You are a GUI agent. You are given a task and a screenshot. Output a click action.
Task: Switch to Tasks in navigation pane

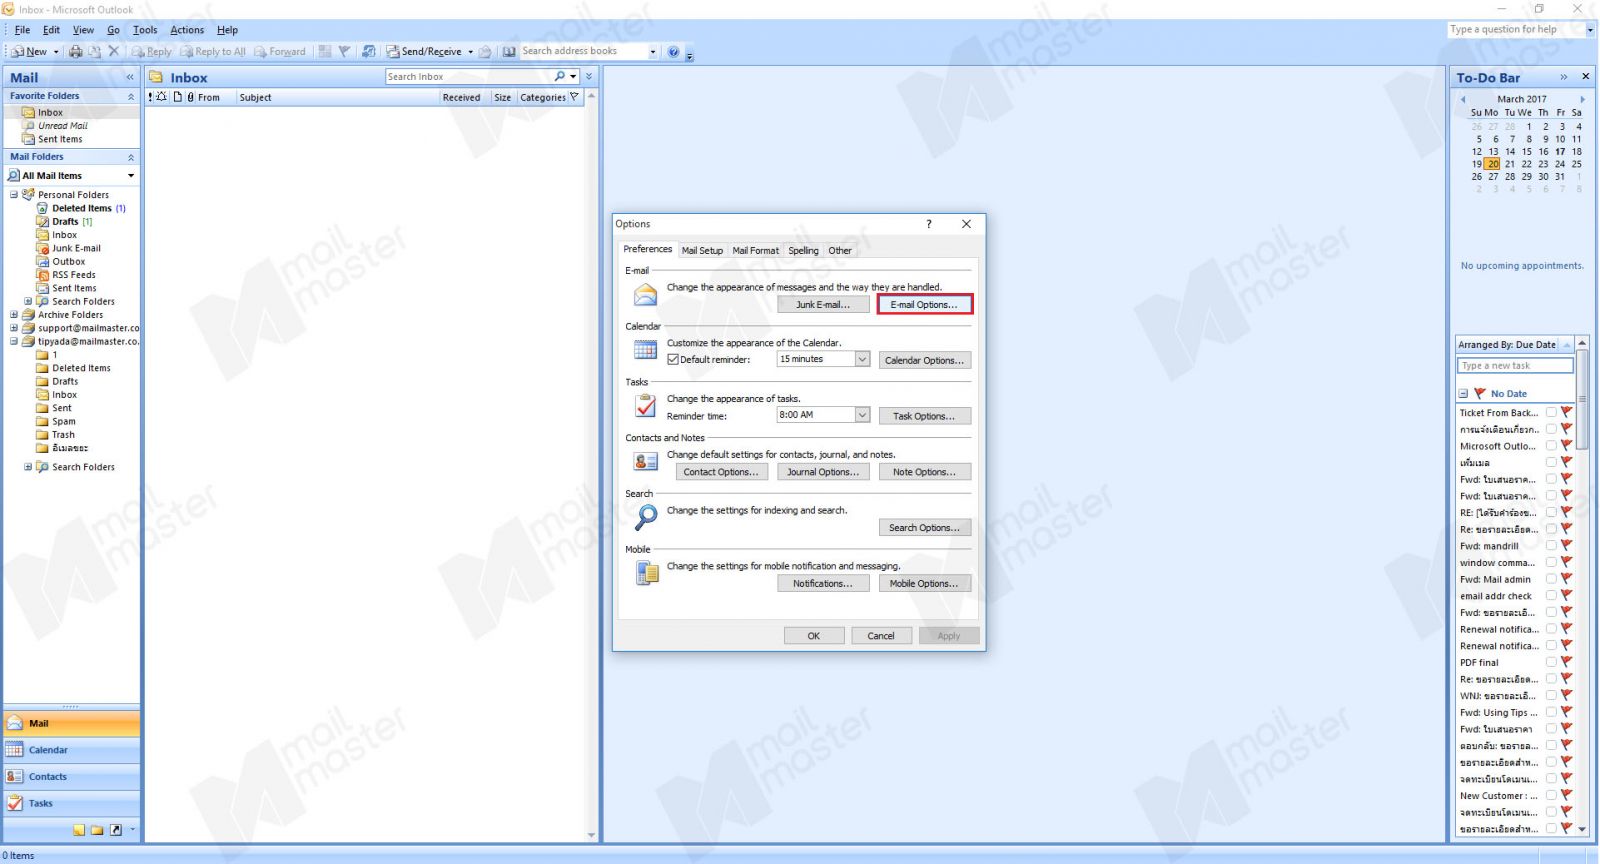pyautogui.click(x=71, y=804)
